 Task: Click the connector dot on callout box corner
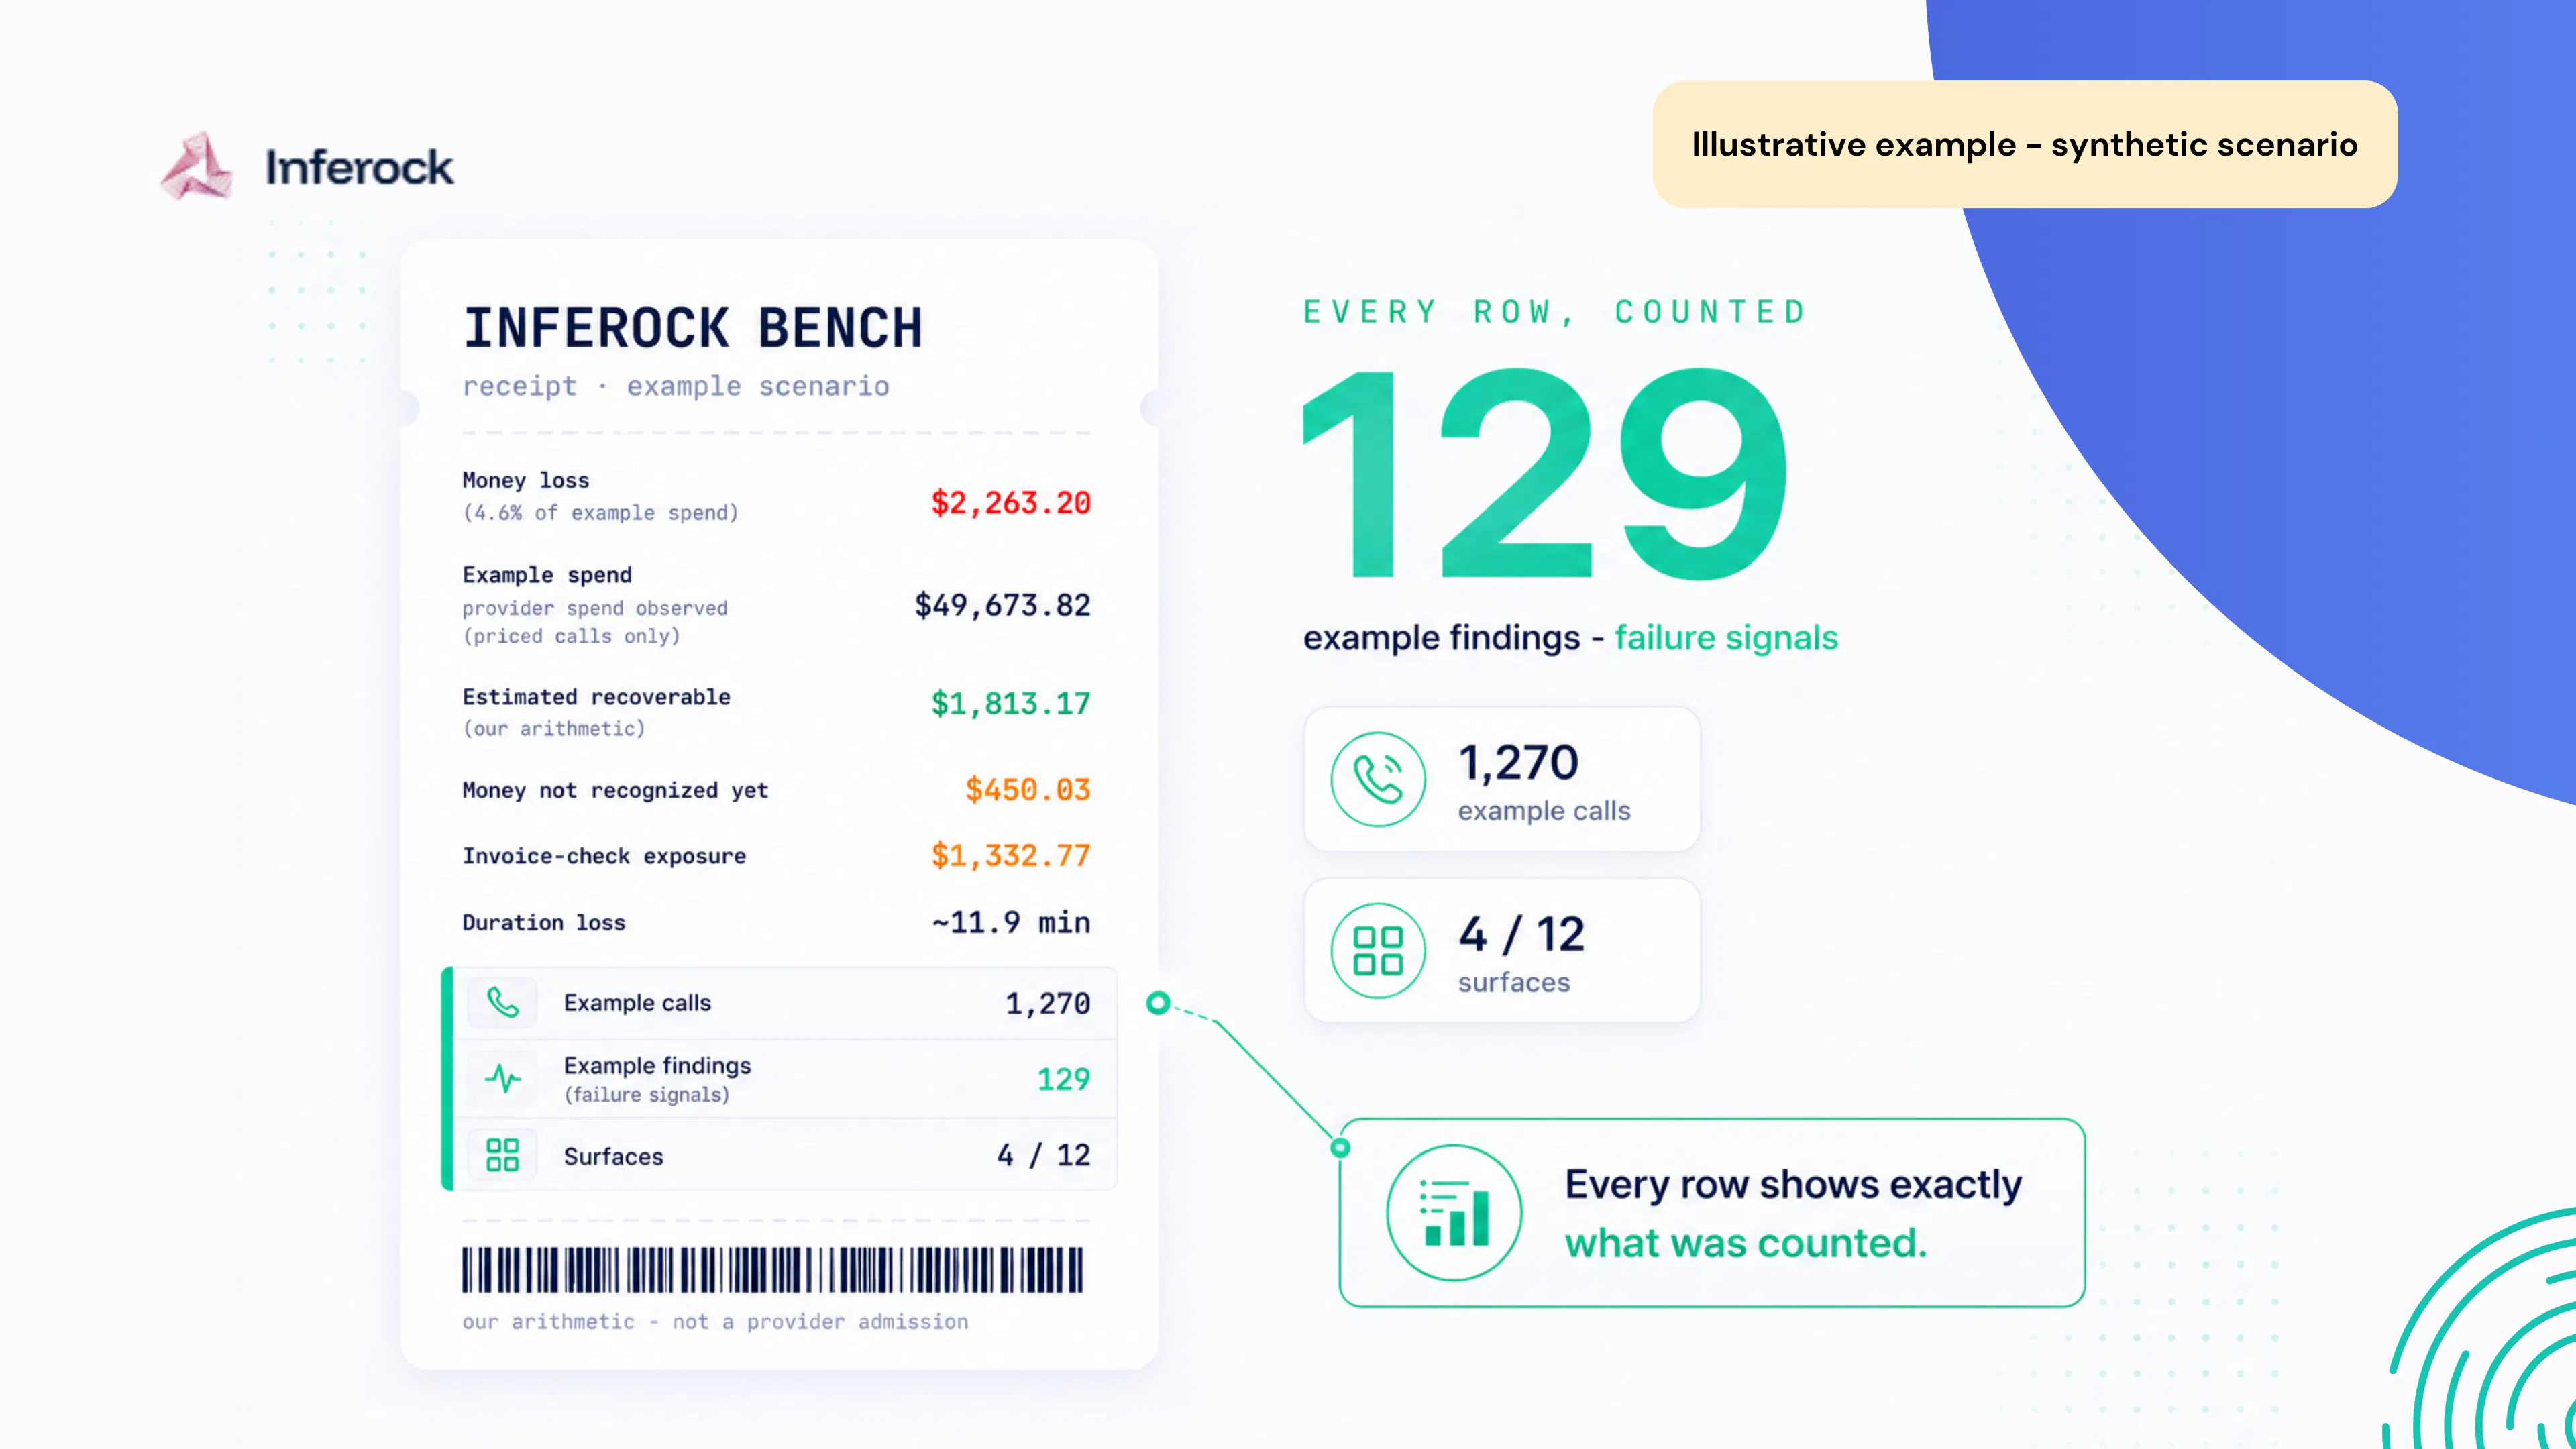click(x=1340, y=1147)
